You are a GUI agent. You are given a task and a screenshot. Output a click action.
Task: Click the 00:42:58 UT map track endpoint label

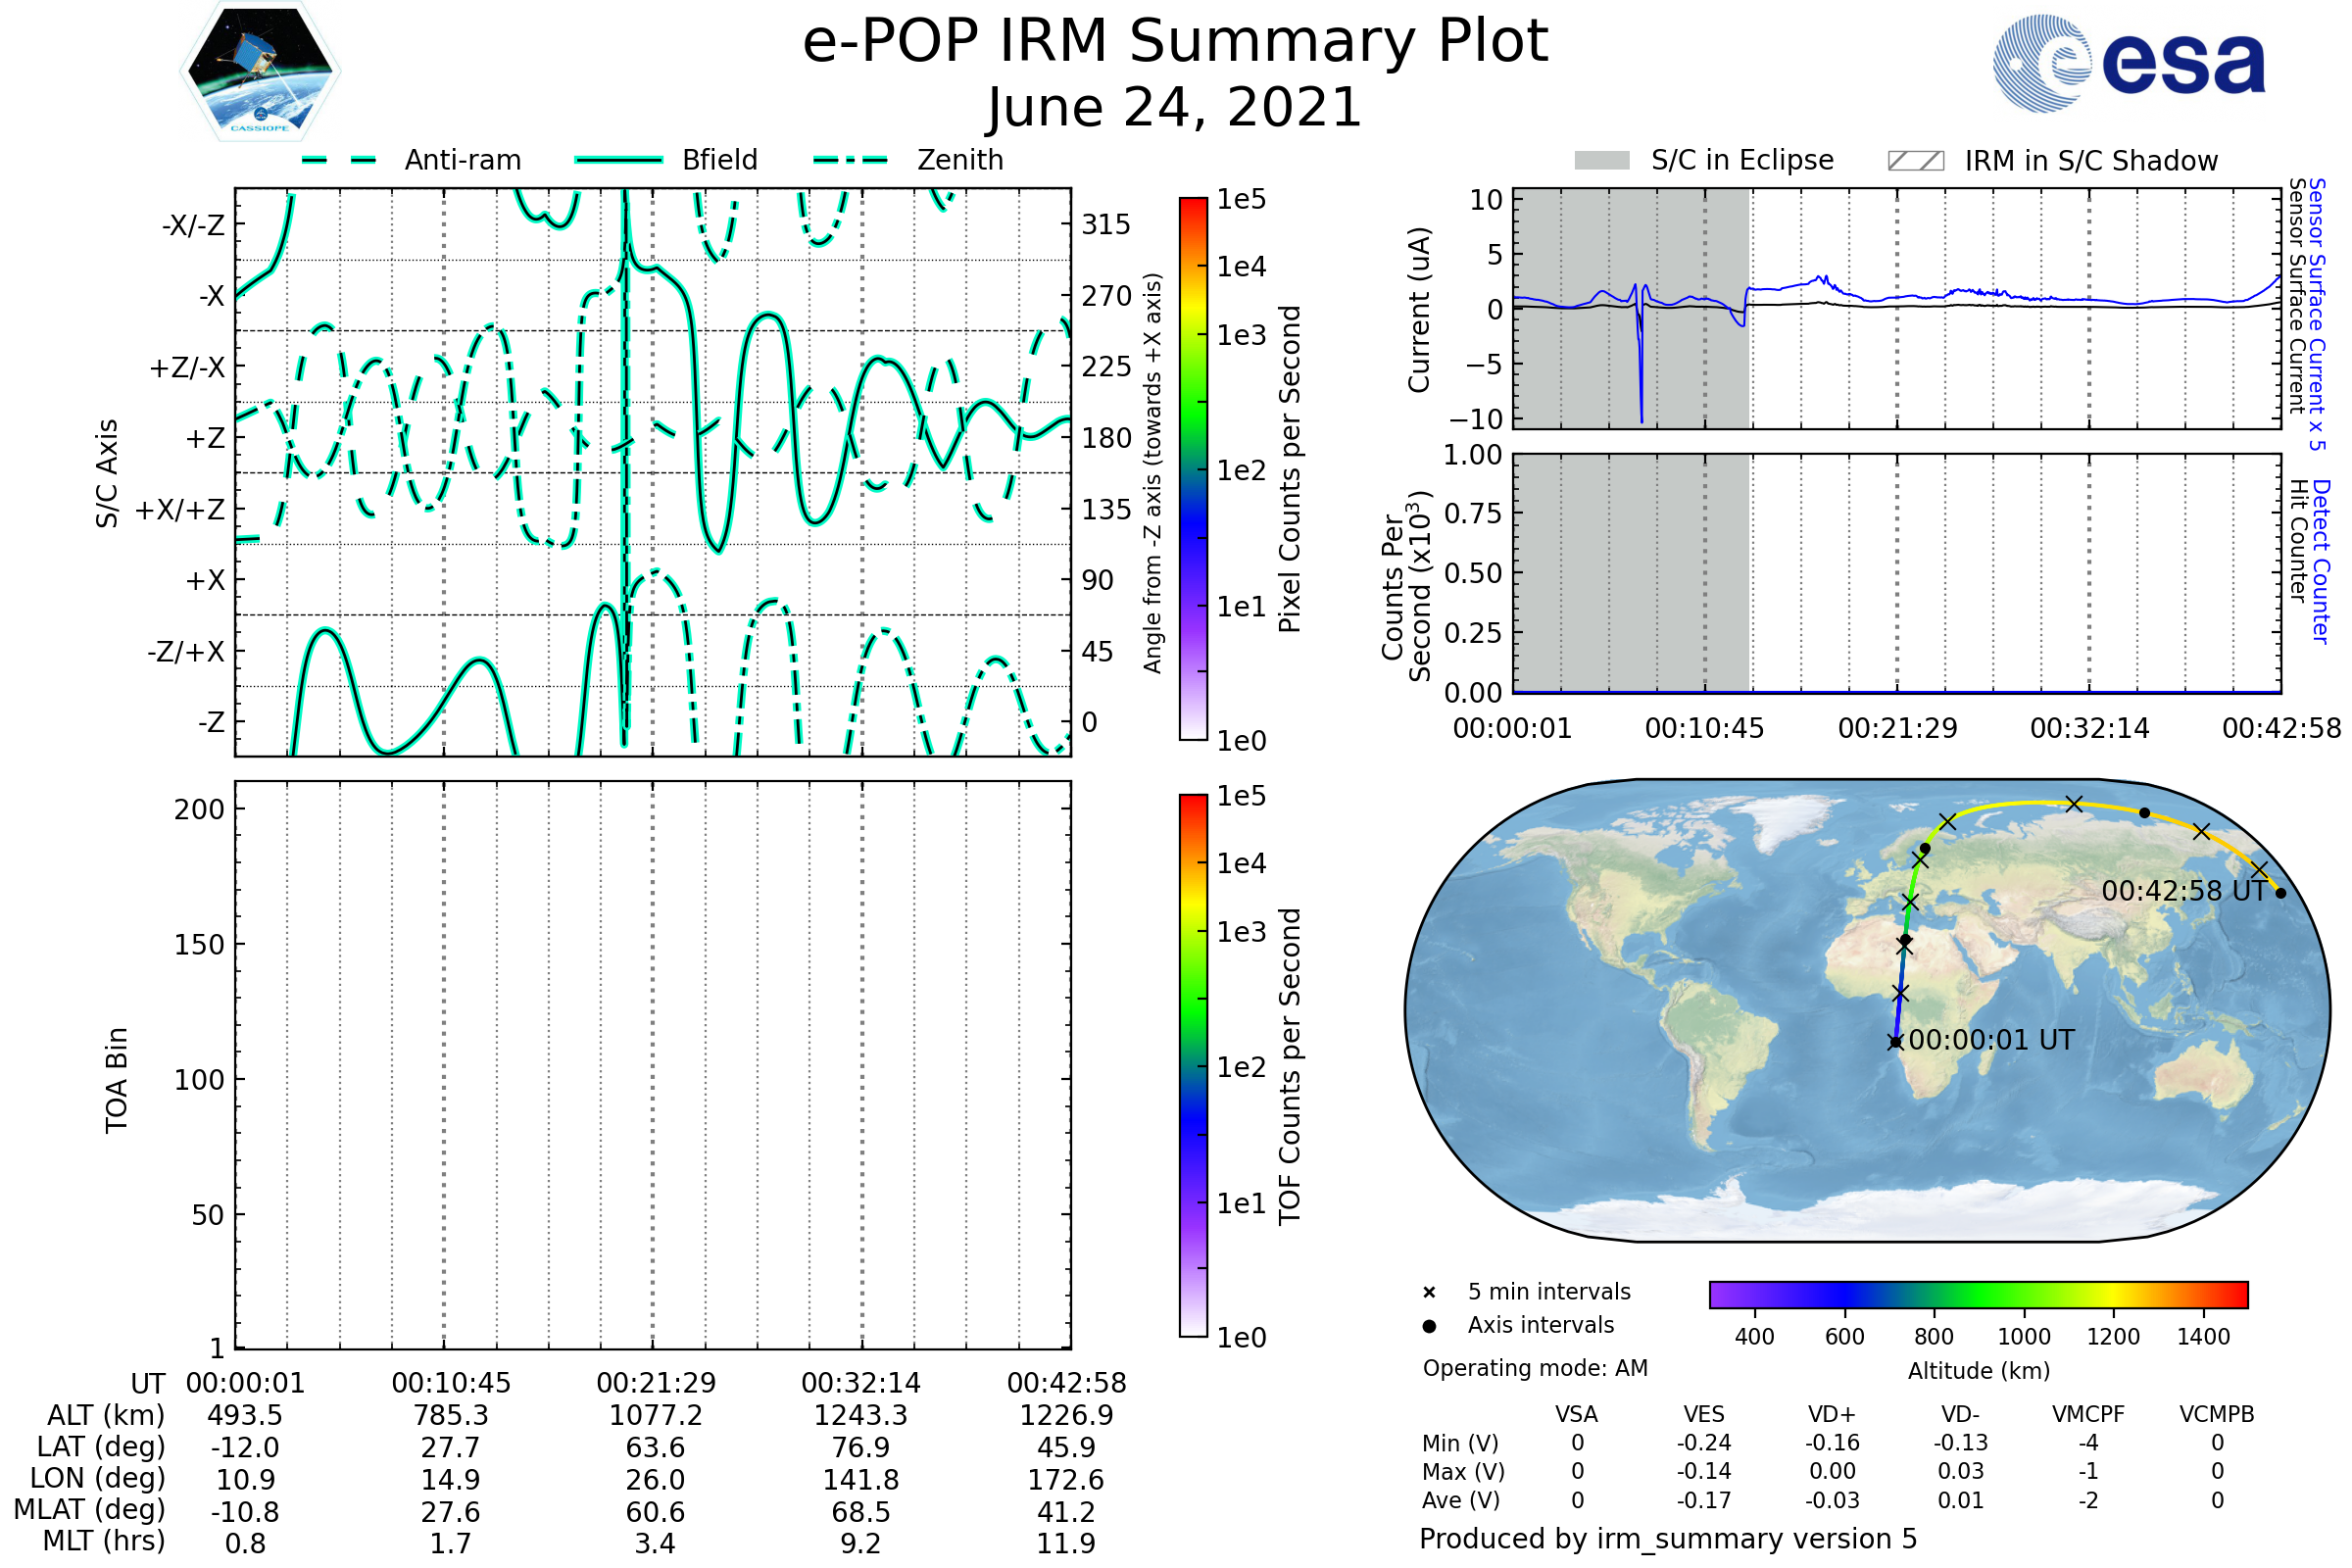tap(2183, 891)
